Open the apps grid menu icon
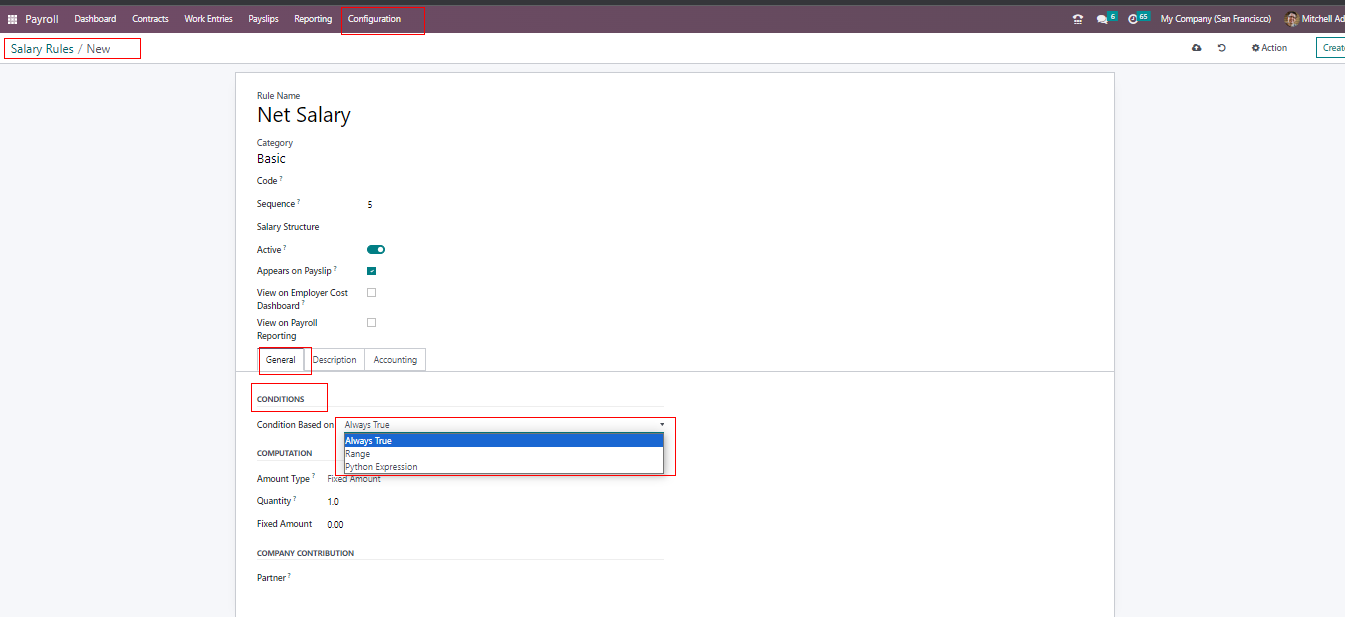The height and width of the screenshot is (617, 1345). click(12, 19)
